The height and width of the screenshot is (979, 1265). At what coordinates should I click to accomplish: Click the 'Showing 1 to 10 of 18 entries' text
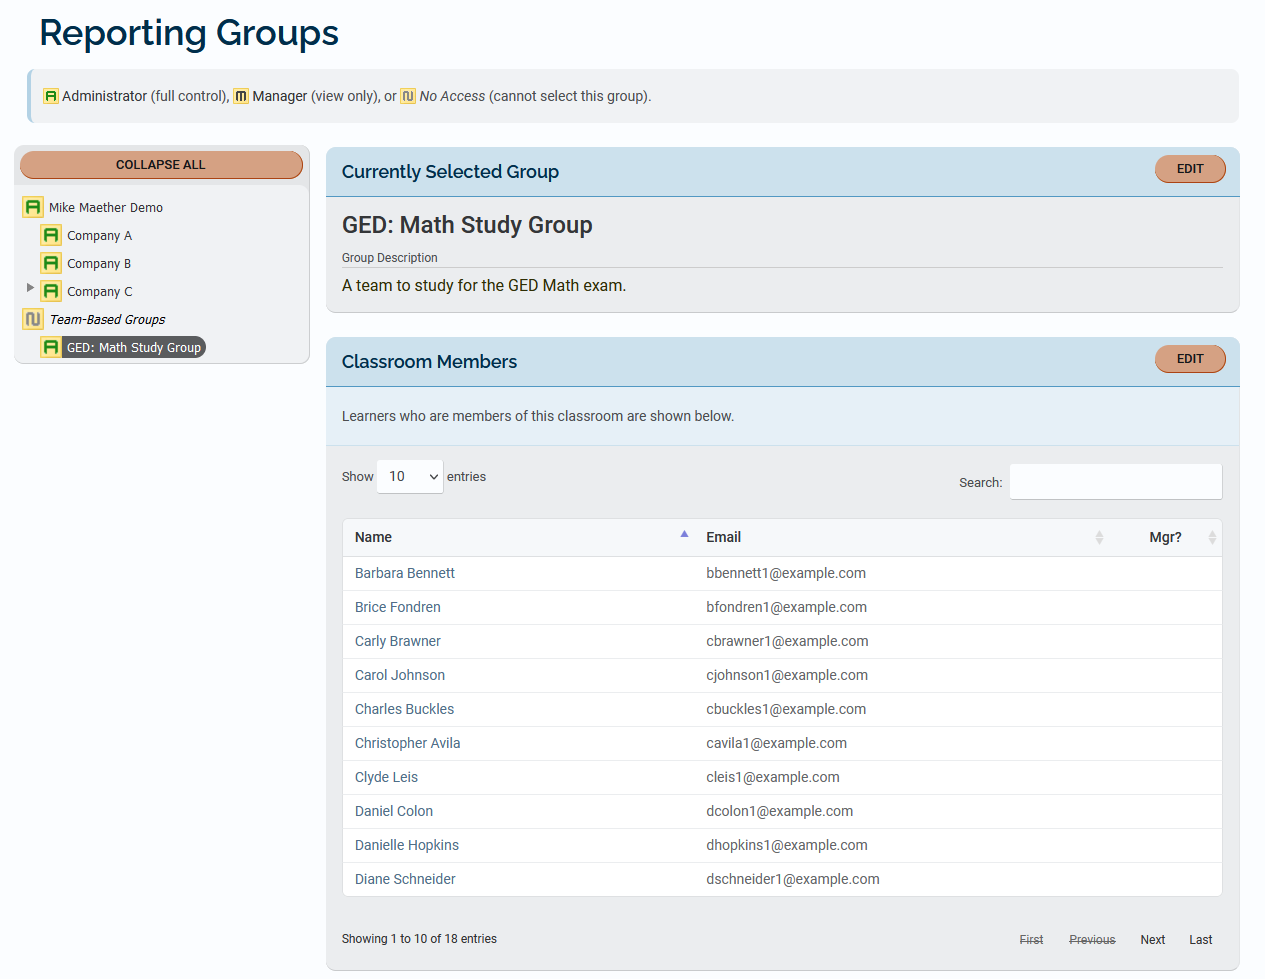(419, 939)
